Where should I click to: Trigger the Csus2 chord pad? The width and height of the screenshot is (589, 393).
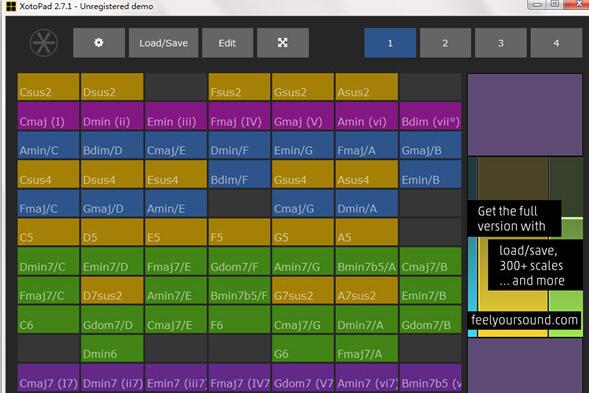tap(48, 87)
